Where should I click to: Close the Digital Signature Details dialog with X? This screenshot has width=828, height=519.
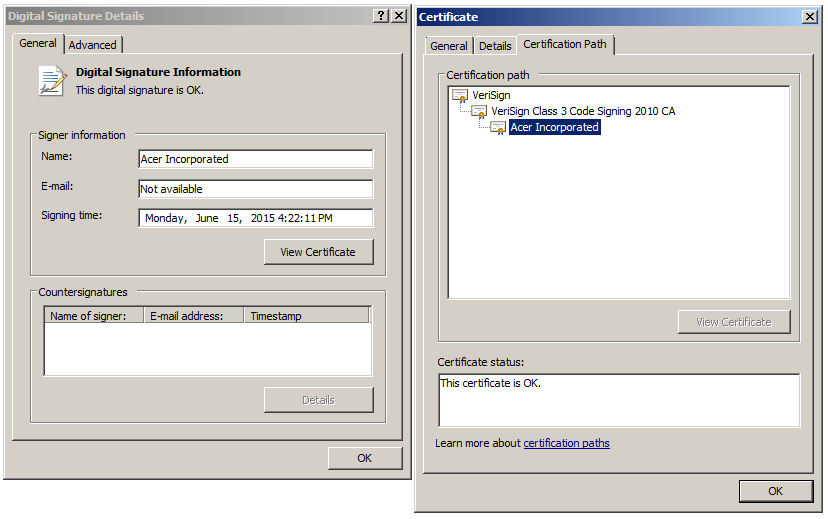pyautogui.click(x=399, y=16)
